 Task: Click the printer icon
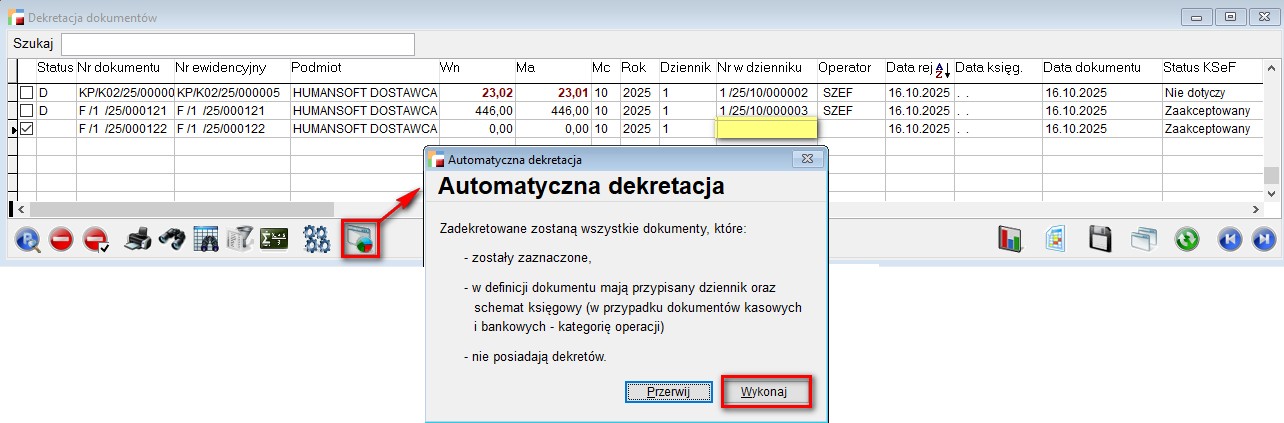[138, 240]
